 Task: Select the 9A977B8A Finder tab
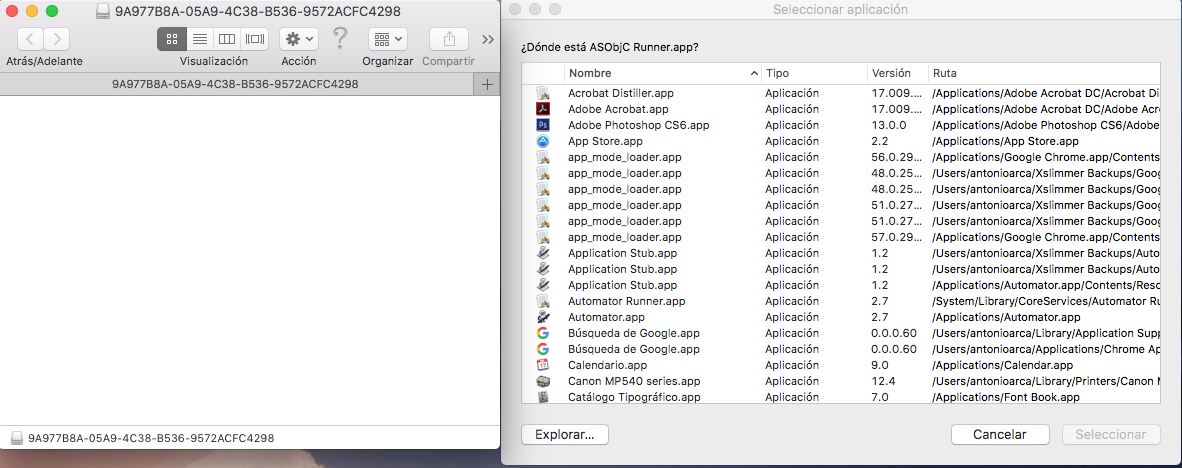click(235, 84)
